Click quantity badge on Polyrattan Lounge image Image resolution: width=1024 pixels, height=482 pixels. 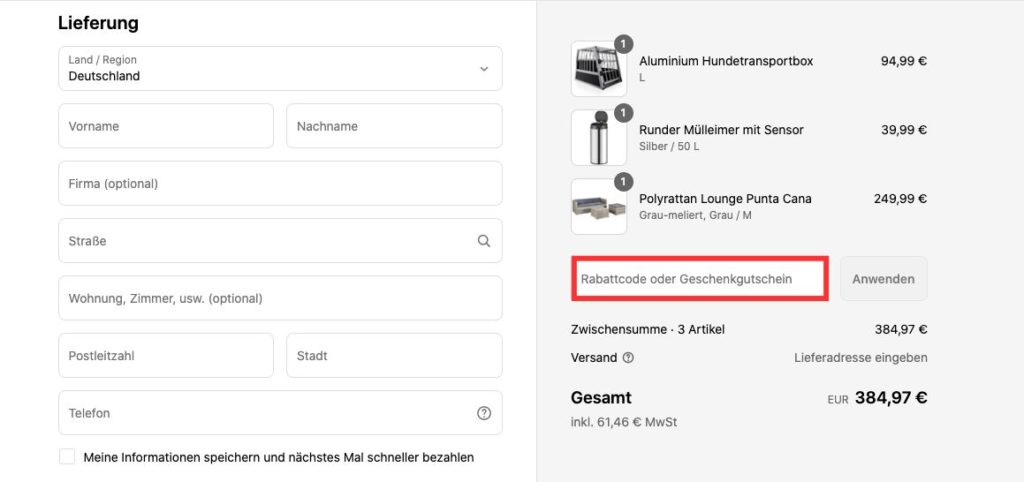[624, 182]
